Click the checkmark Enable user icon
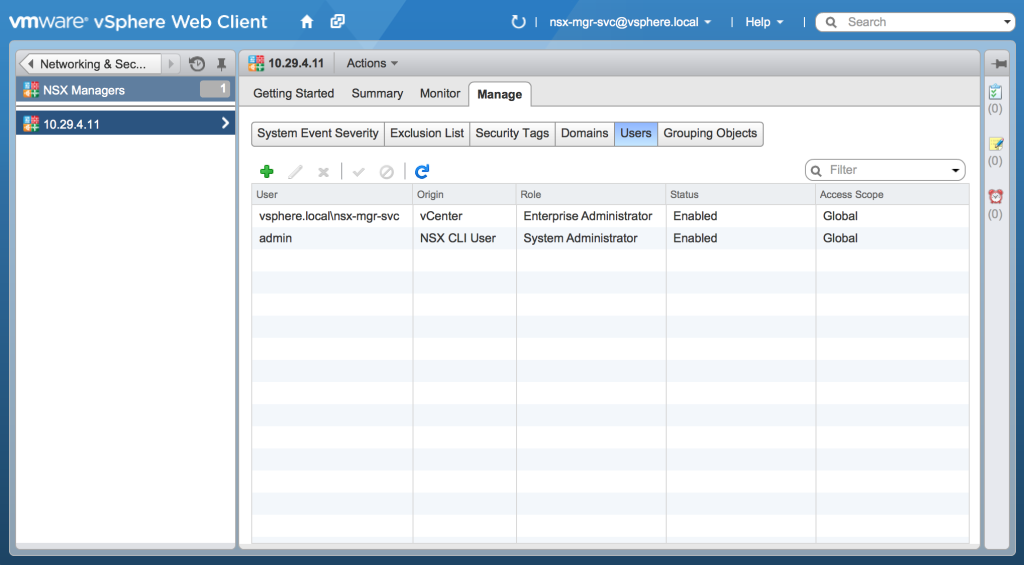This screenshot has height=565, width=1024. coord(359,172)
